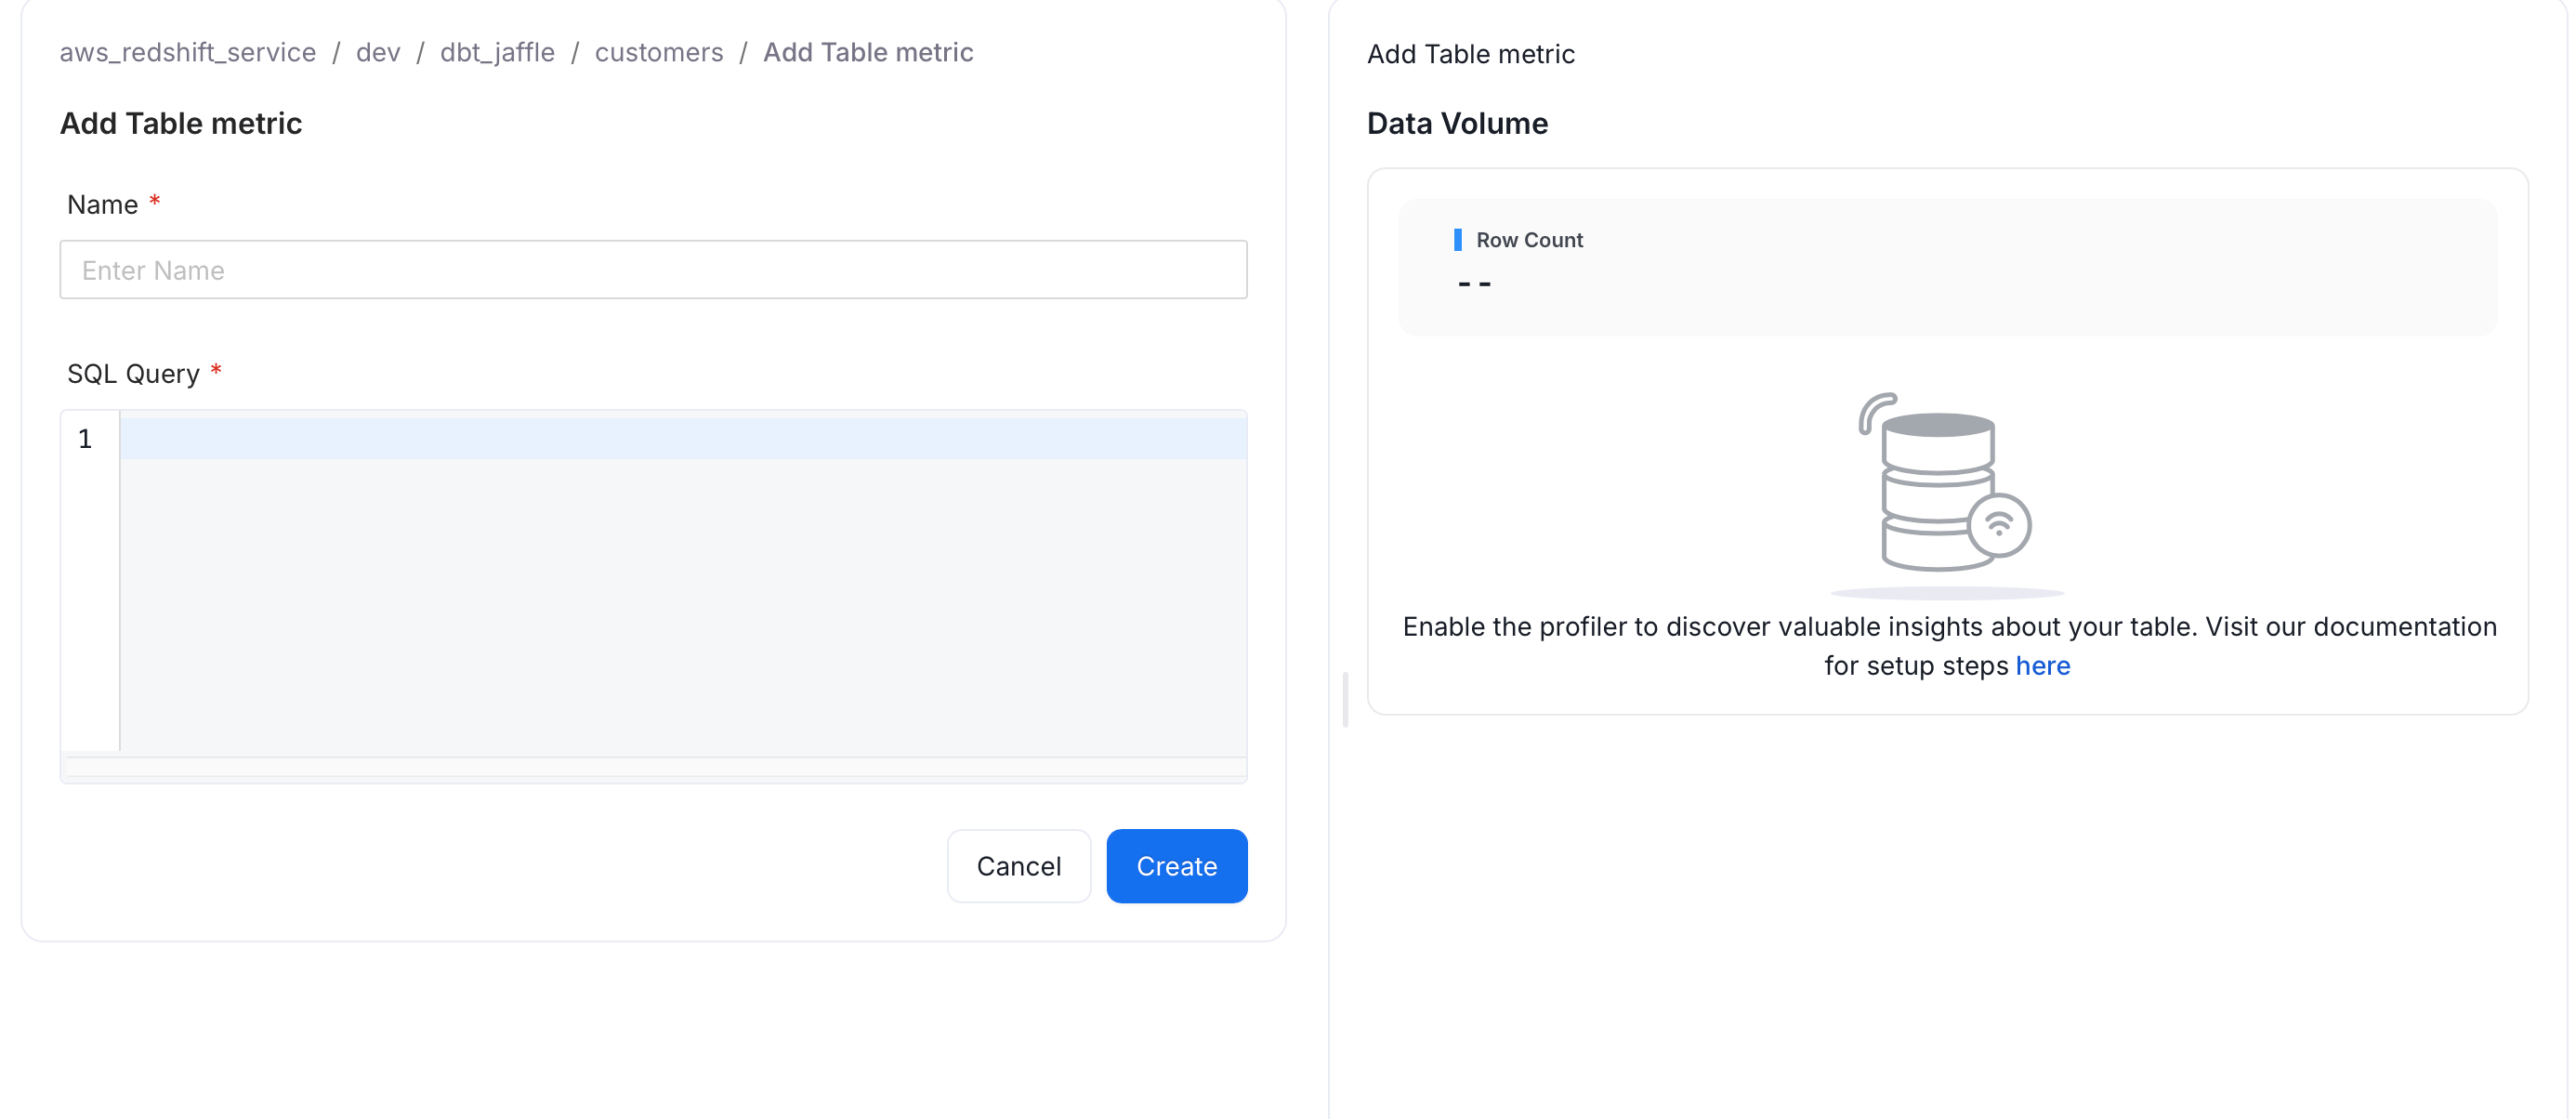
Task: Click the Row Count label
Action: point(1529,240)
